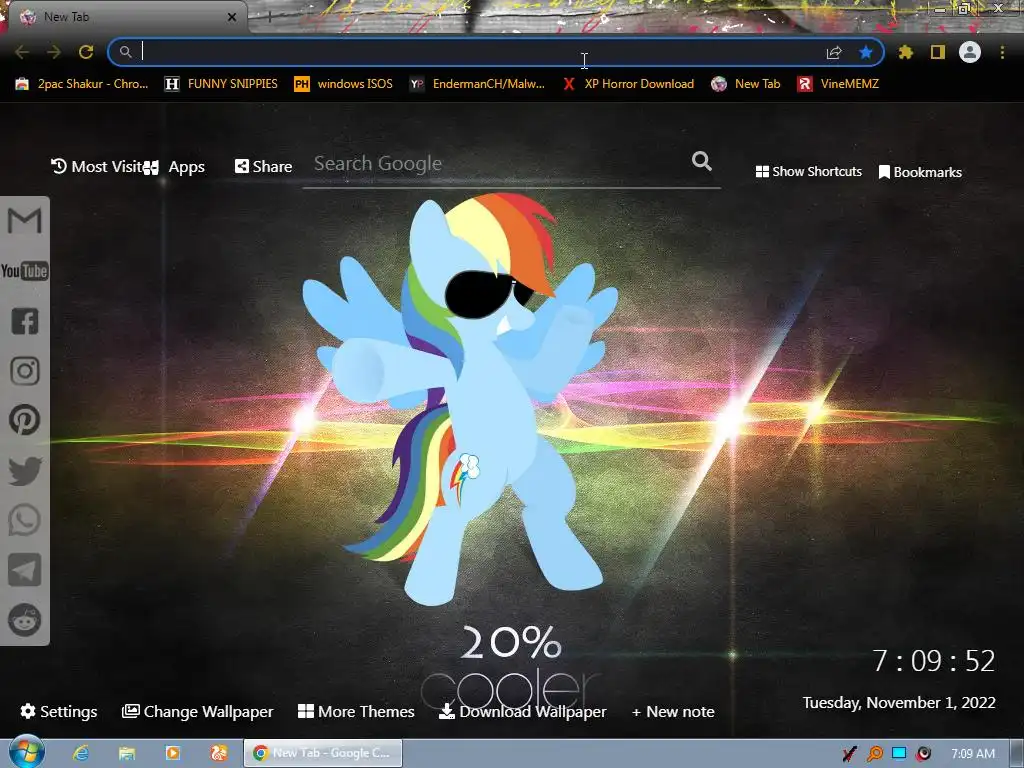Go forward in browser history
The width and height of the screenshot is (1024, 768).
point(54,52)
